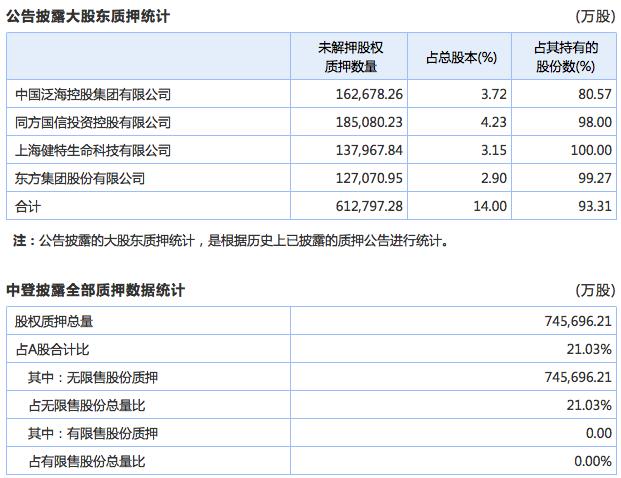Click 745,696.21 in the 无限售股份质押 row
Image resolution: width=621 pixels, height=478 pixels.
[x=578, y=378]
